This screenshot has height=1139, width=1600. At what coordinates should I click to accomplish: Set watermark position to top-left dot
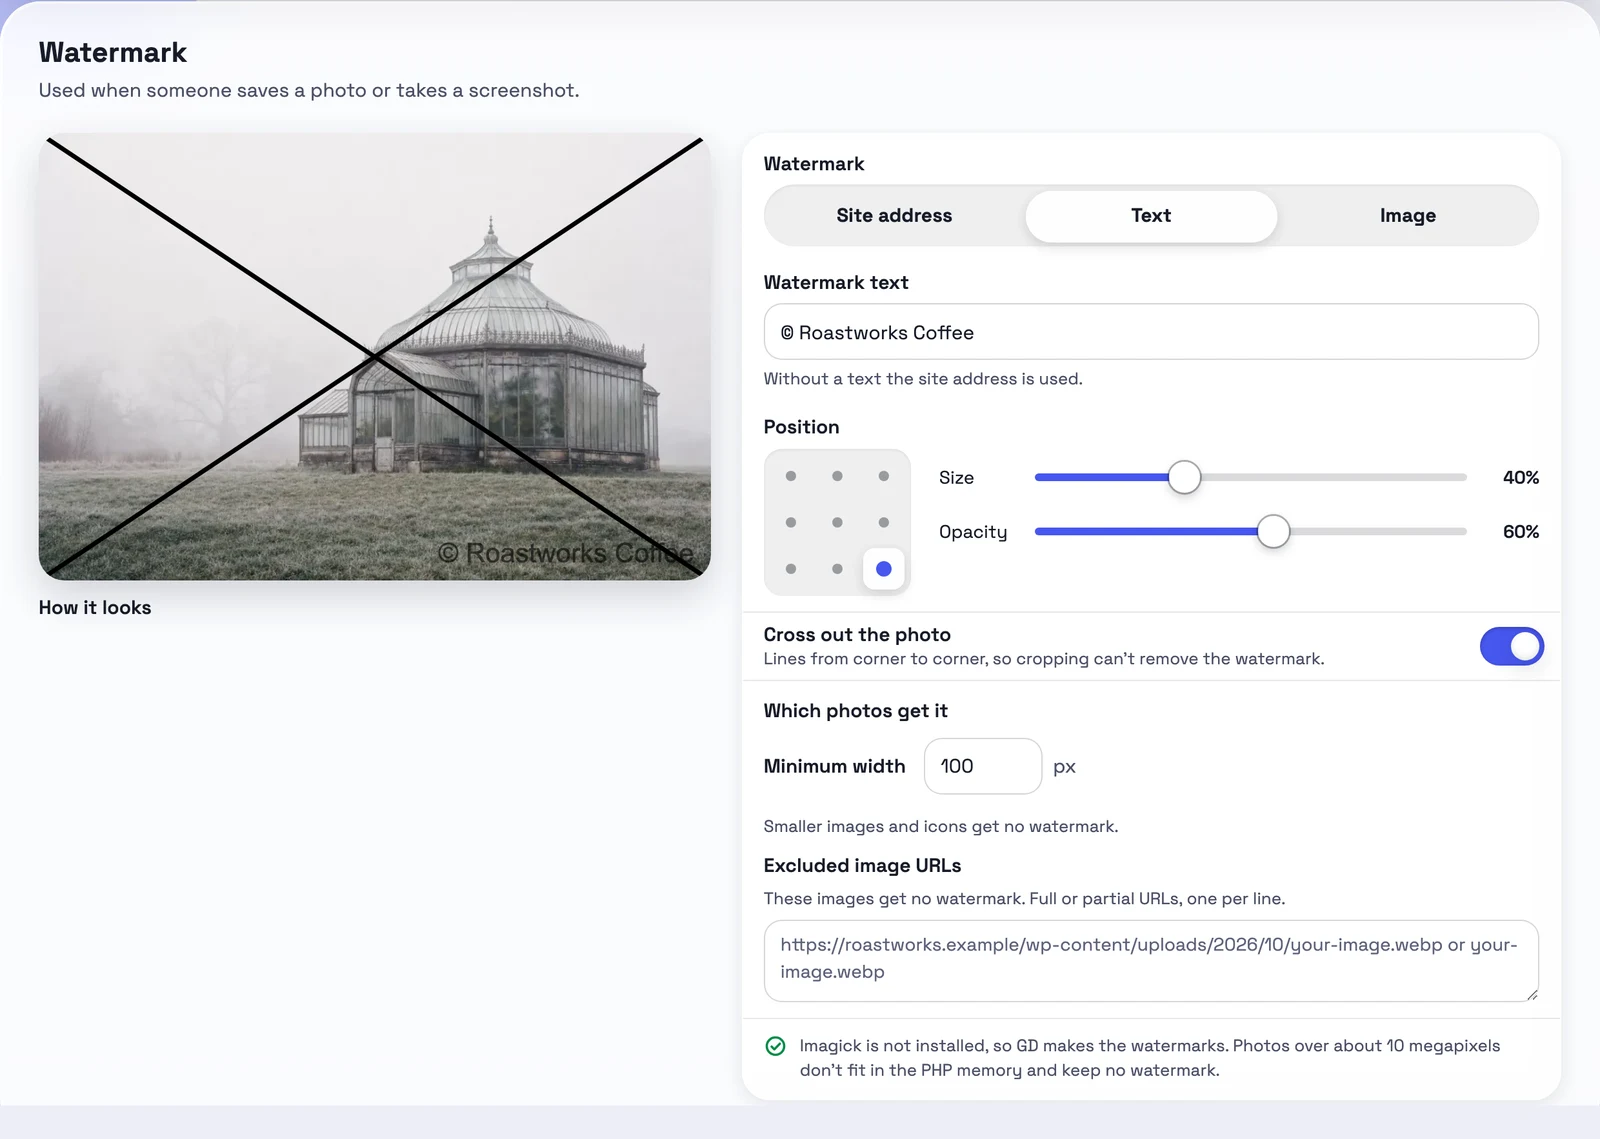click(x=791, y=476)
